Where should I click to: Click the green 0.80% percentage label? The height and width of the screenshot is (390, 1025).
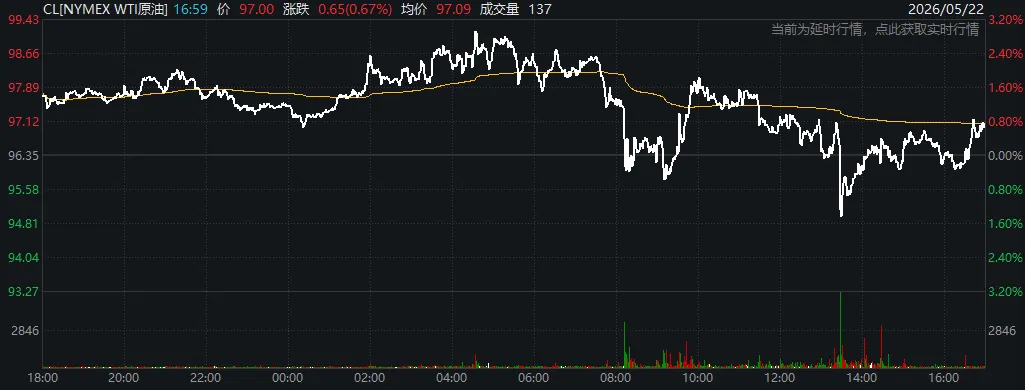point(1006,190)
